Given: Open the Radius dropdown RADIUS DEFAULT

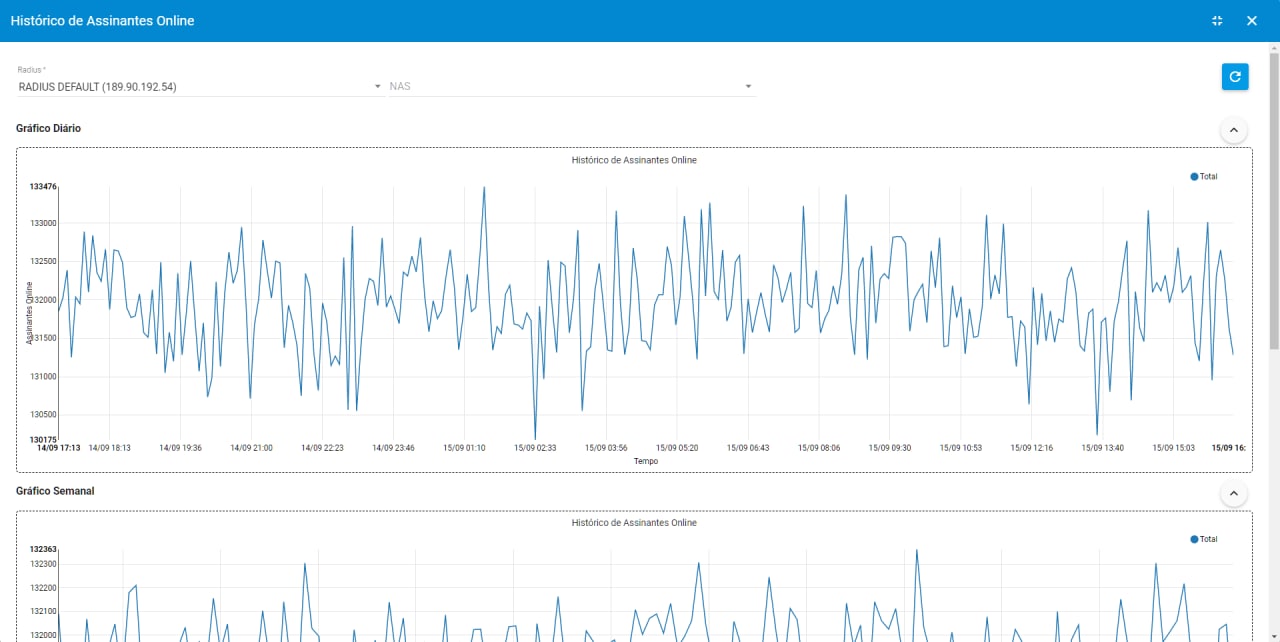Looking at the screenshot, I should (x=200, y=86).
